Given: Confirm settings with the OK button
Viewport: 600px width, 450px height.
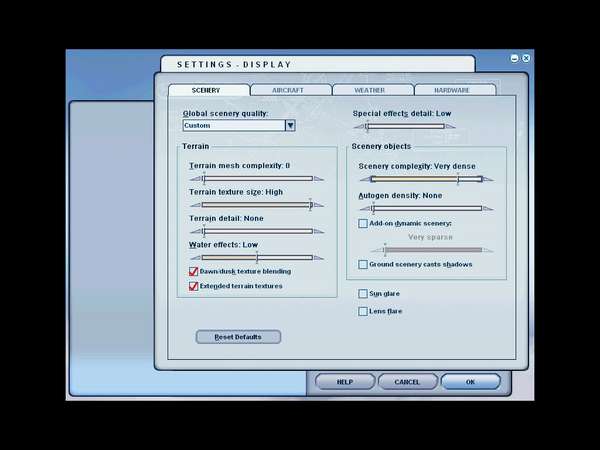Looking at the screenshot, I should [470, 382].
